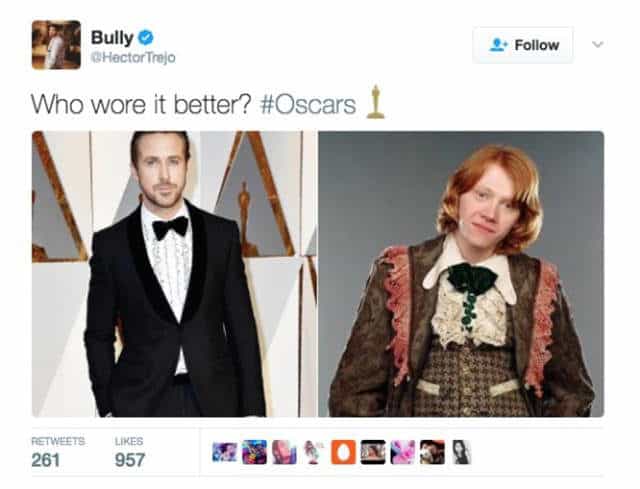Image resolution: width=640 pixels, height=489 pixels.
Task: Open the #Oscars hashtag link
Action: click(x=308, y=105)
